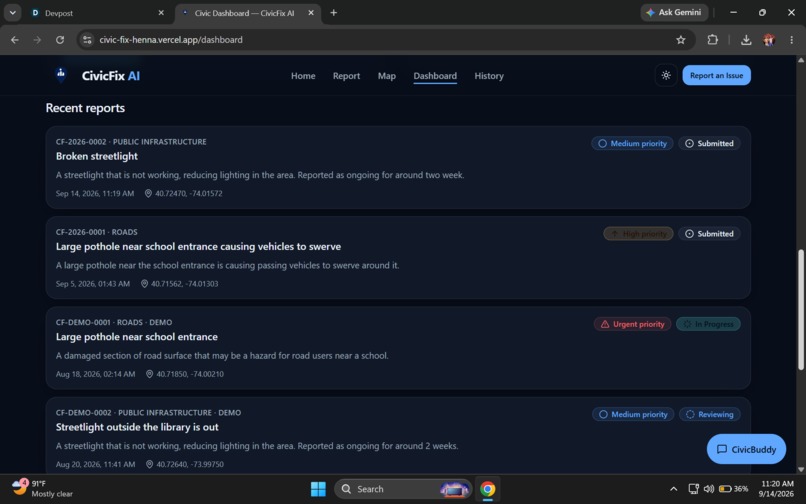Click the 'Aug 18, 2026, 02:14 AM' timestamp

[96, 374]
